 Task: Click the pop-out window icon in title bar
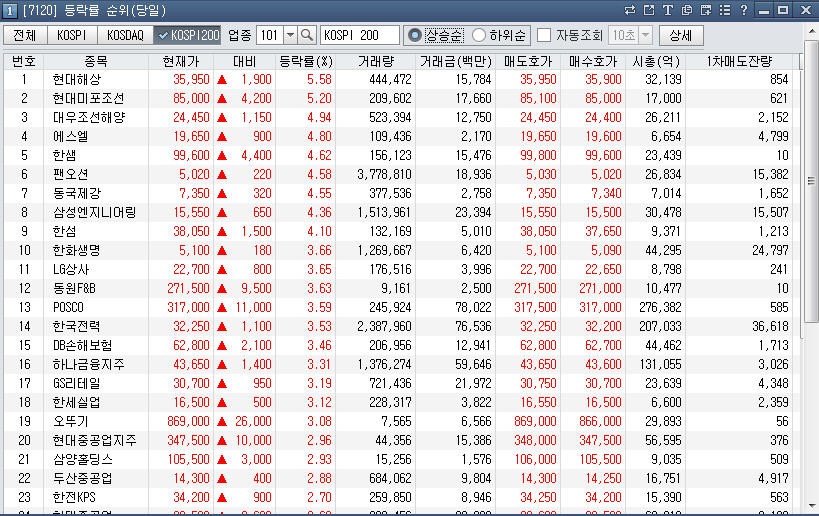click(x=648, y=10)
